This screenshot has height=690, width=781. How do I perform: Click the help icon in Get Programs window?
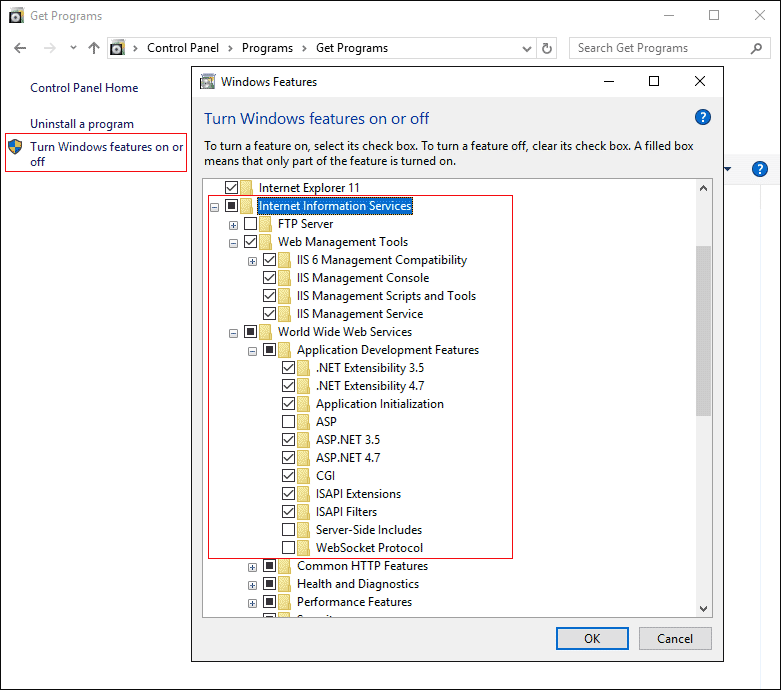(760, 169)
